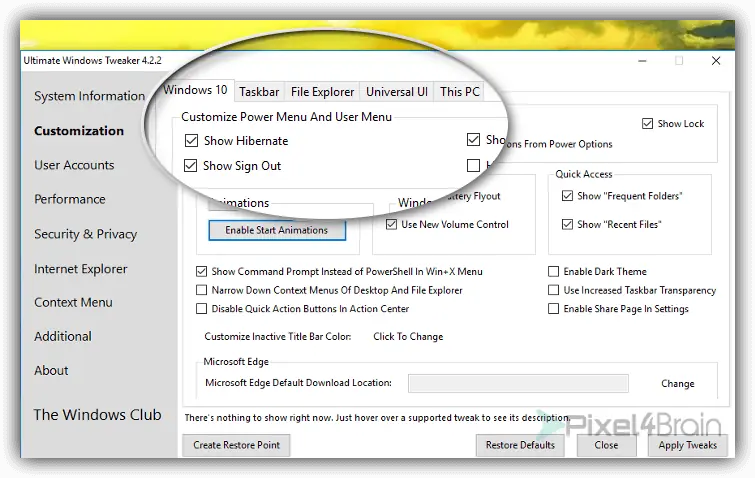Enable Disable Quick Action Buttons checkbox
The width and height of the screenshot is (755, 478).
[x=201, y=309]
